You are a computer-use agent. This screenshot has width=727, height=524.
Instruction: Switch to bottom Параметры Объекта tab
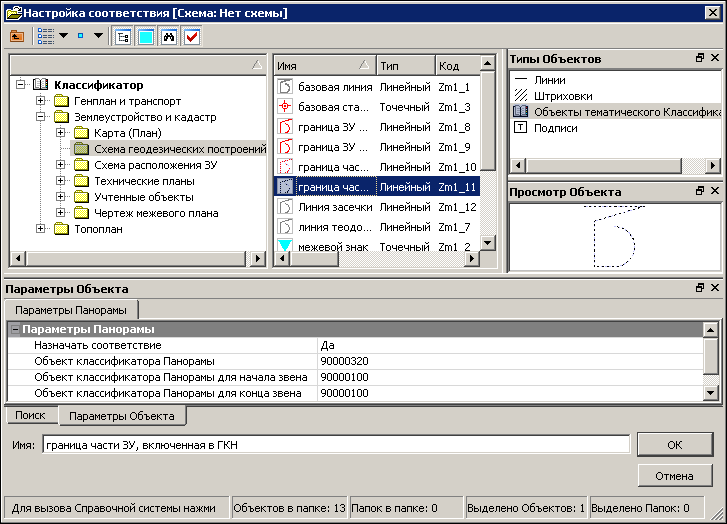(x=122, y=416)
